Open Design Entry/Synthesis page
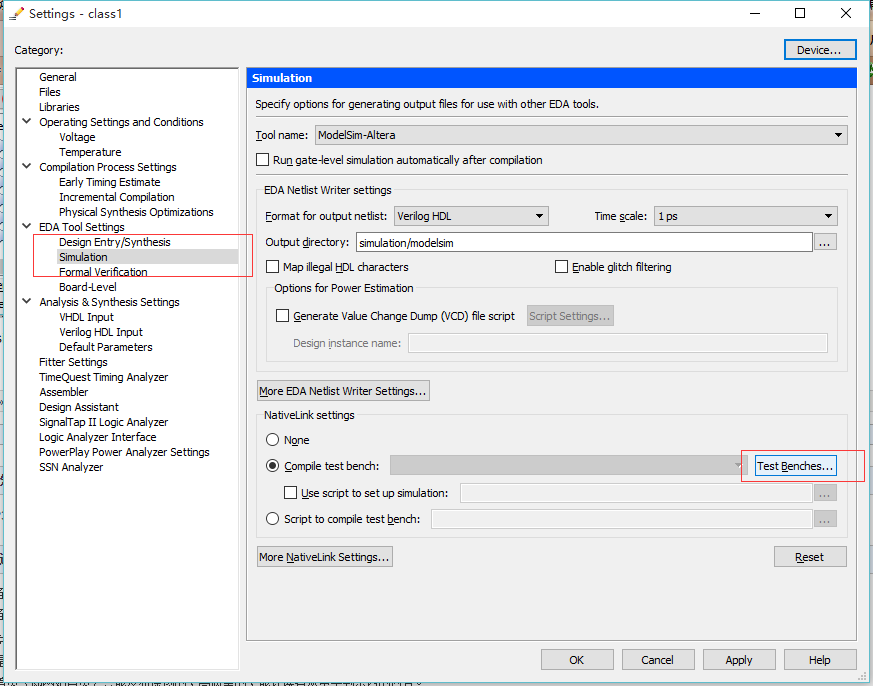This screenshot has width=873, height=686. tap(115, 242)
